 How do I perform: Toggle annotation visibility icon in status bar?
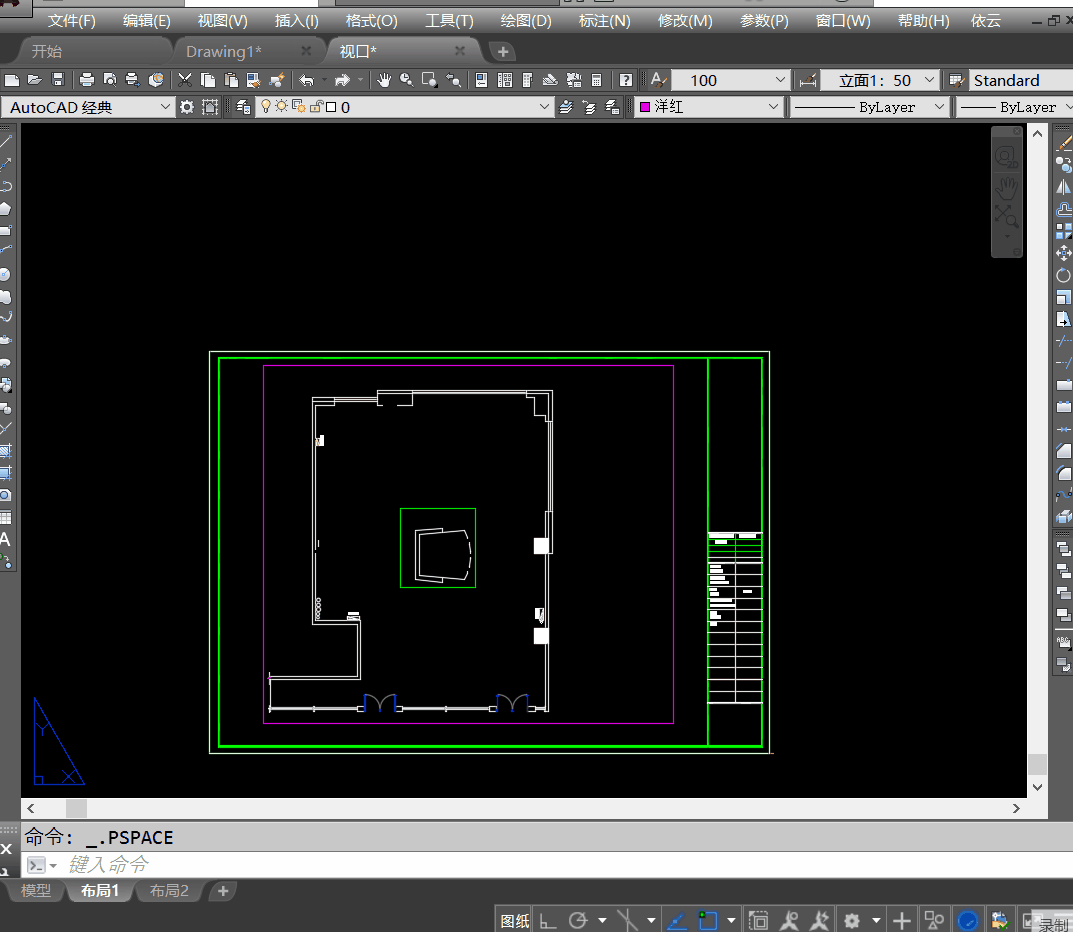[x=789, y=920]
